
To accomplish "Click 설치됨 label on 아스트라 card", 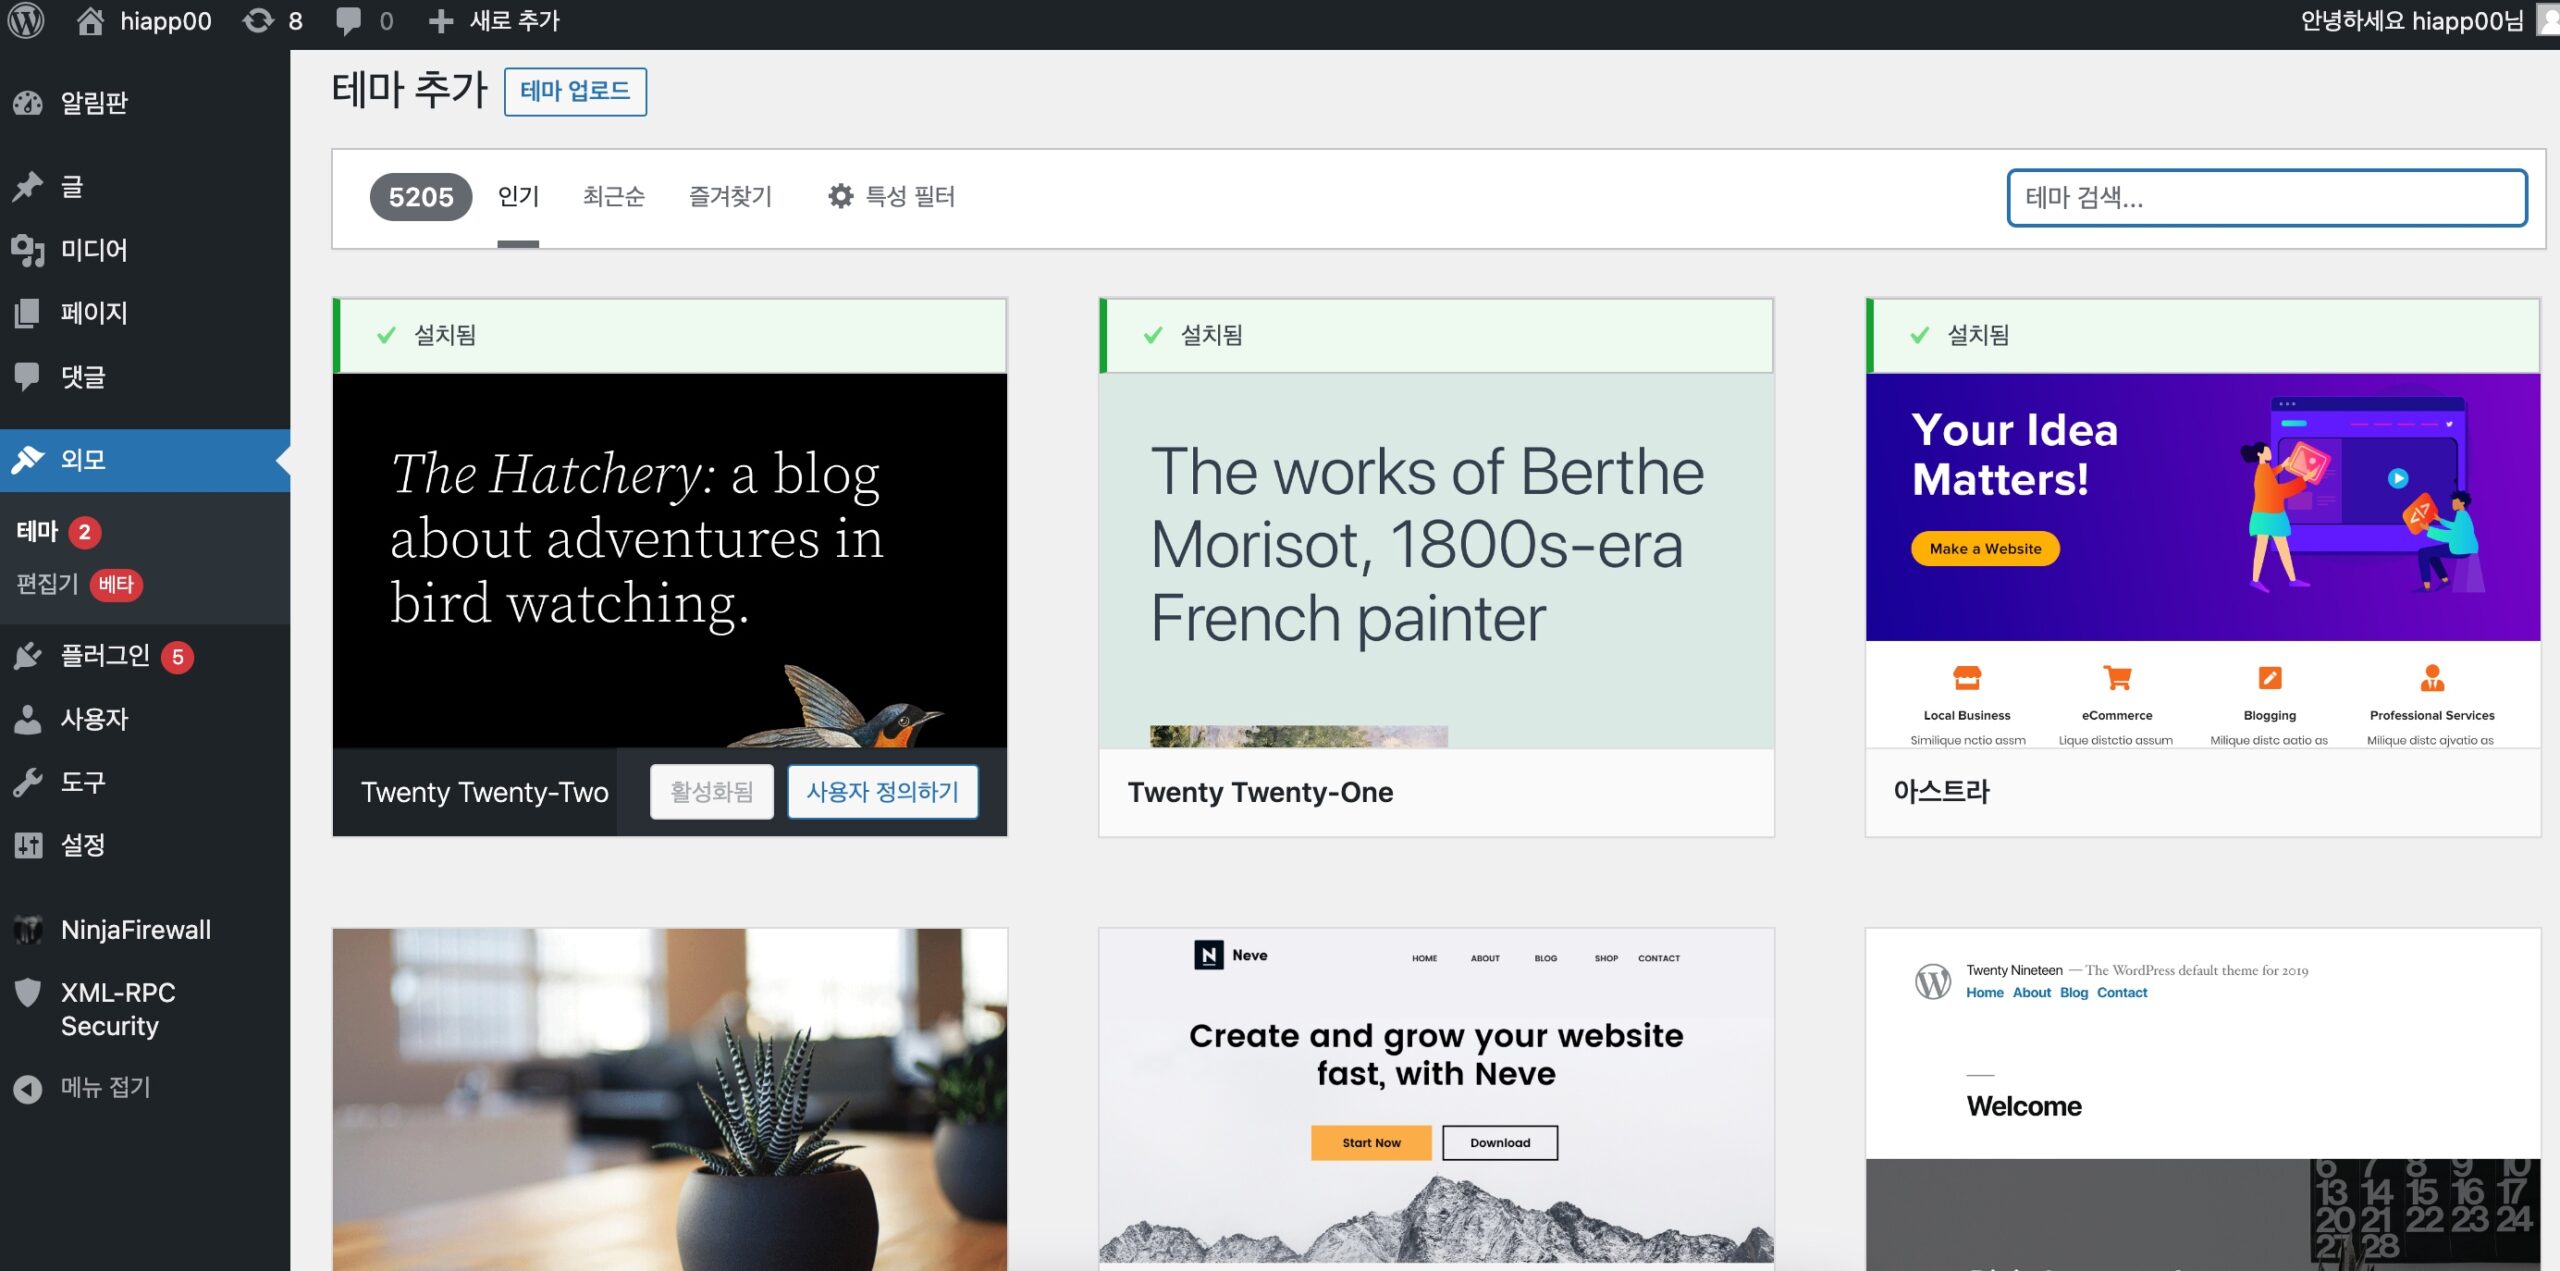I will click(1978, 335).
